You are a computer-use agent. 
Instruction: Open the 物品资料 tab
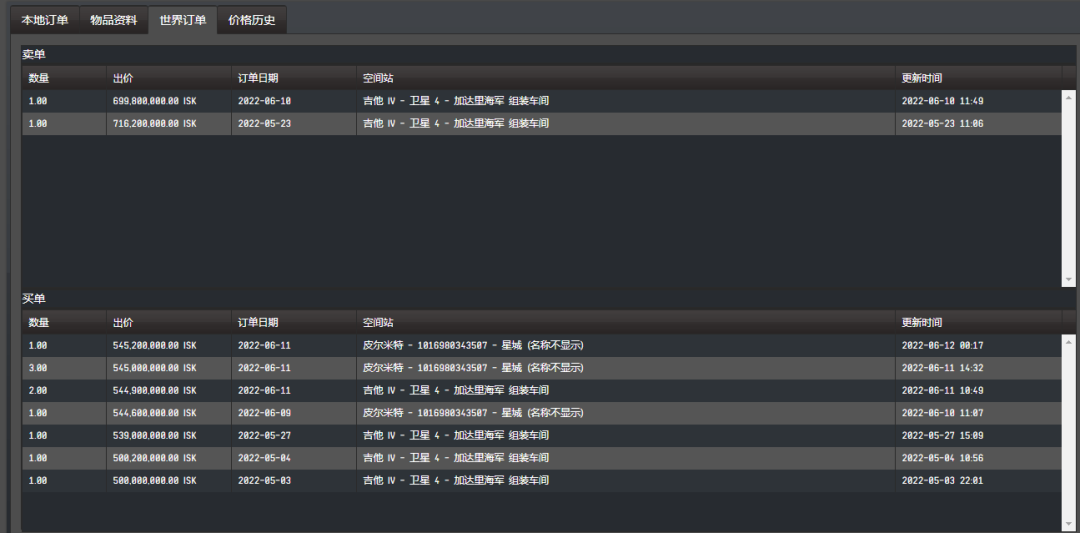pyautogui.click(x=114, y=20)
